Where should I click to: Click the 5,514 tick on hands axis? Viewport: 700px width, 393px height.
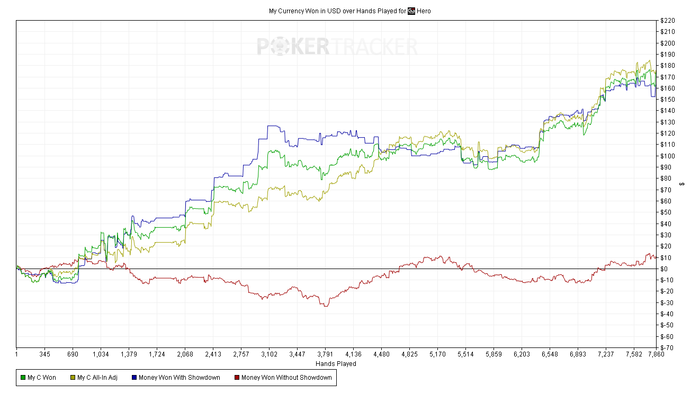pos(465,354)
